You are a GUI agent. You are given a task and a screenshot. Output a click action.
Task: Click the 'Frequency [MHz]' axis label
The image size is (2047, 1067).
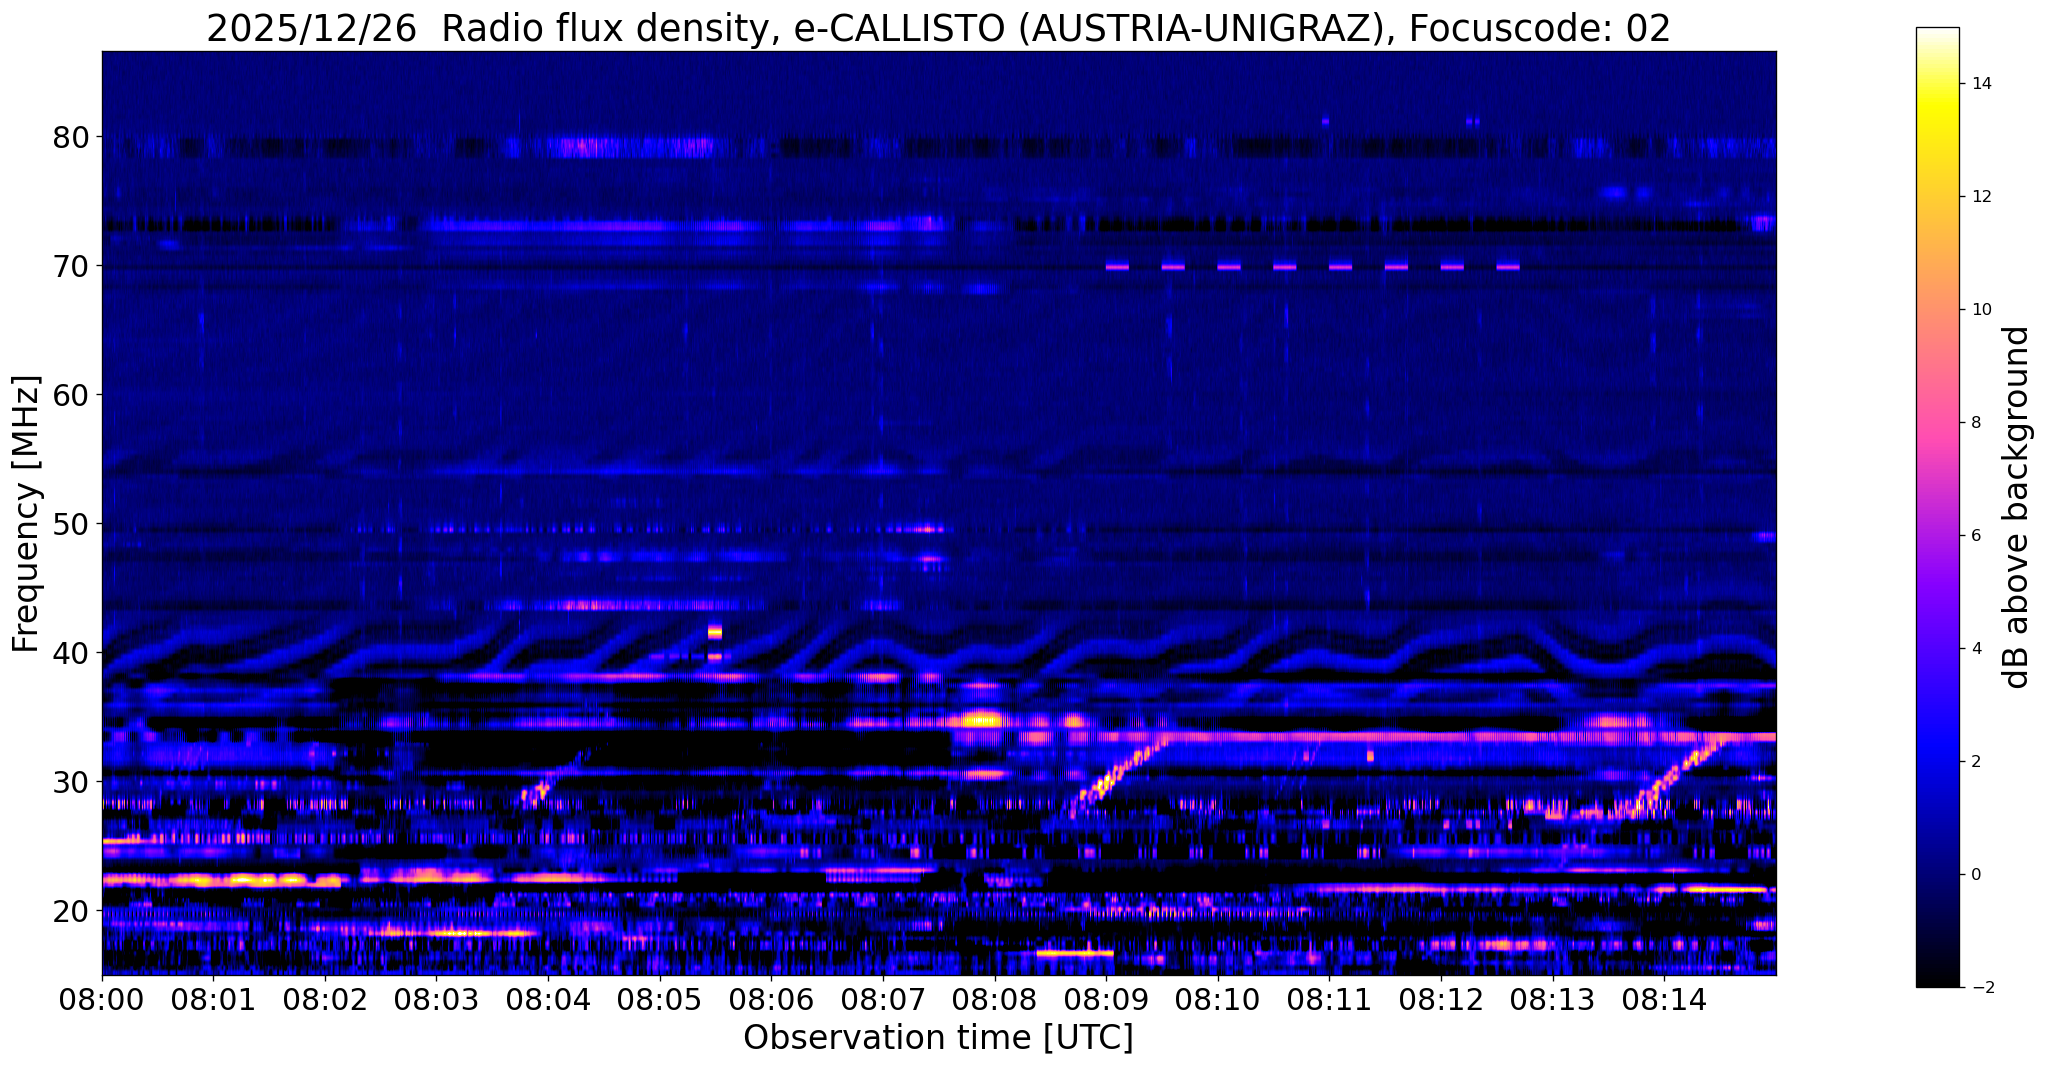pyautogui.click(x=27, y=514)
